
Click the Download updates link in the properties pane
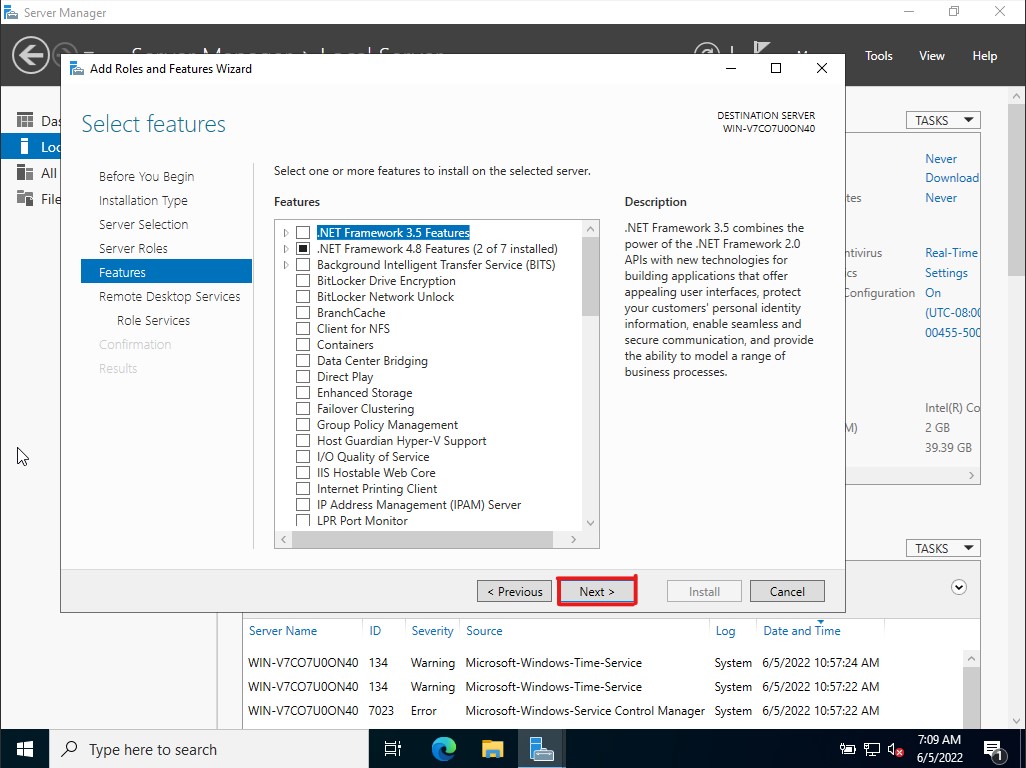tap(951, 177)
